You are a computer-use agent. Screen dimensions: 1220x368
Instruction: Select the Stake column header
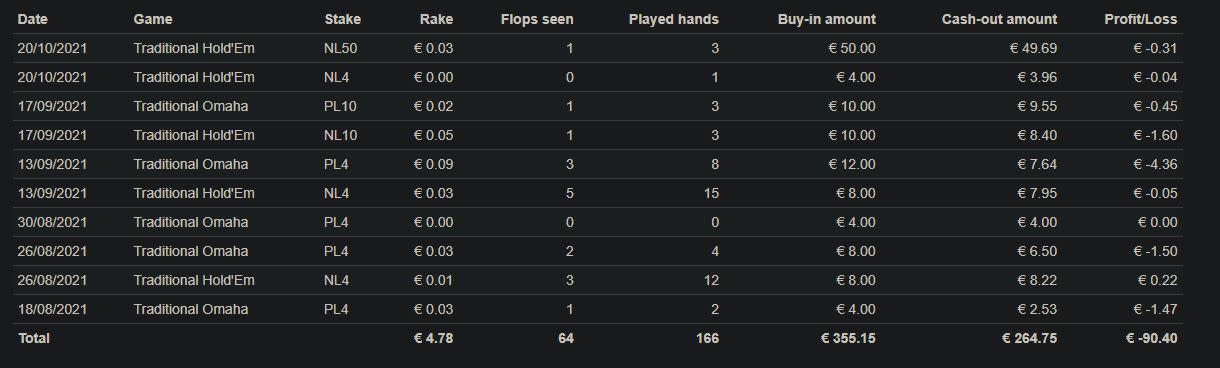[343, 19]
